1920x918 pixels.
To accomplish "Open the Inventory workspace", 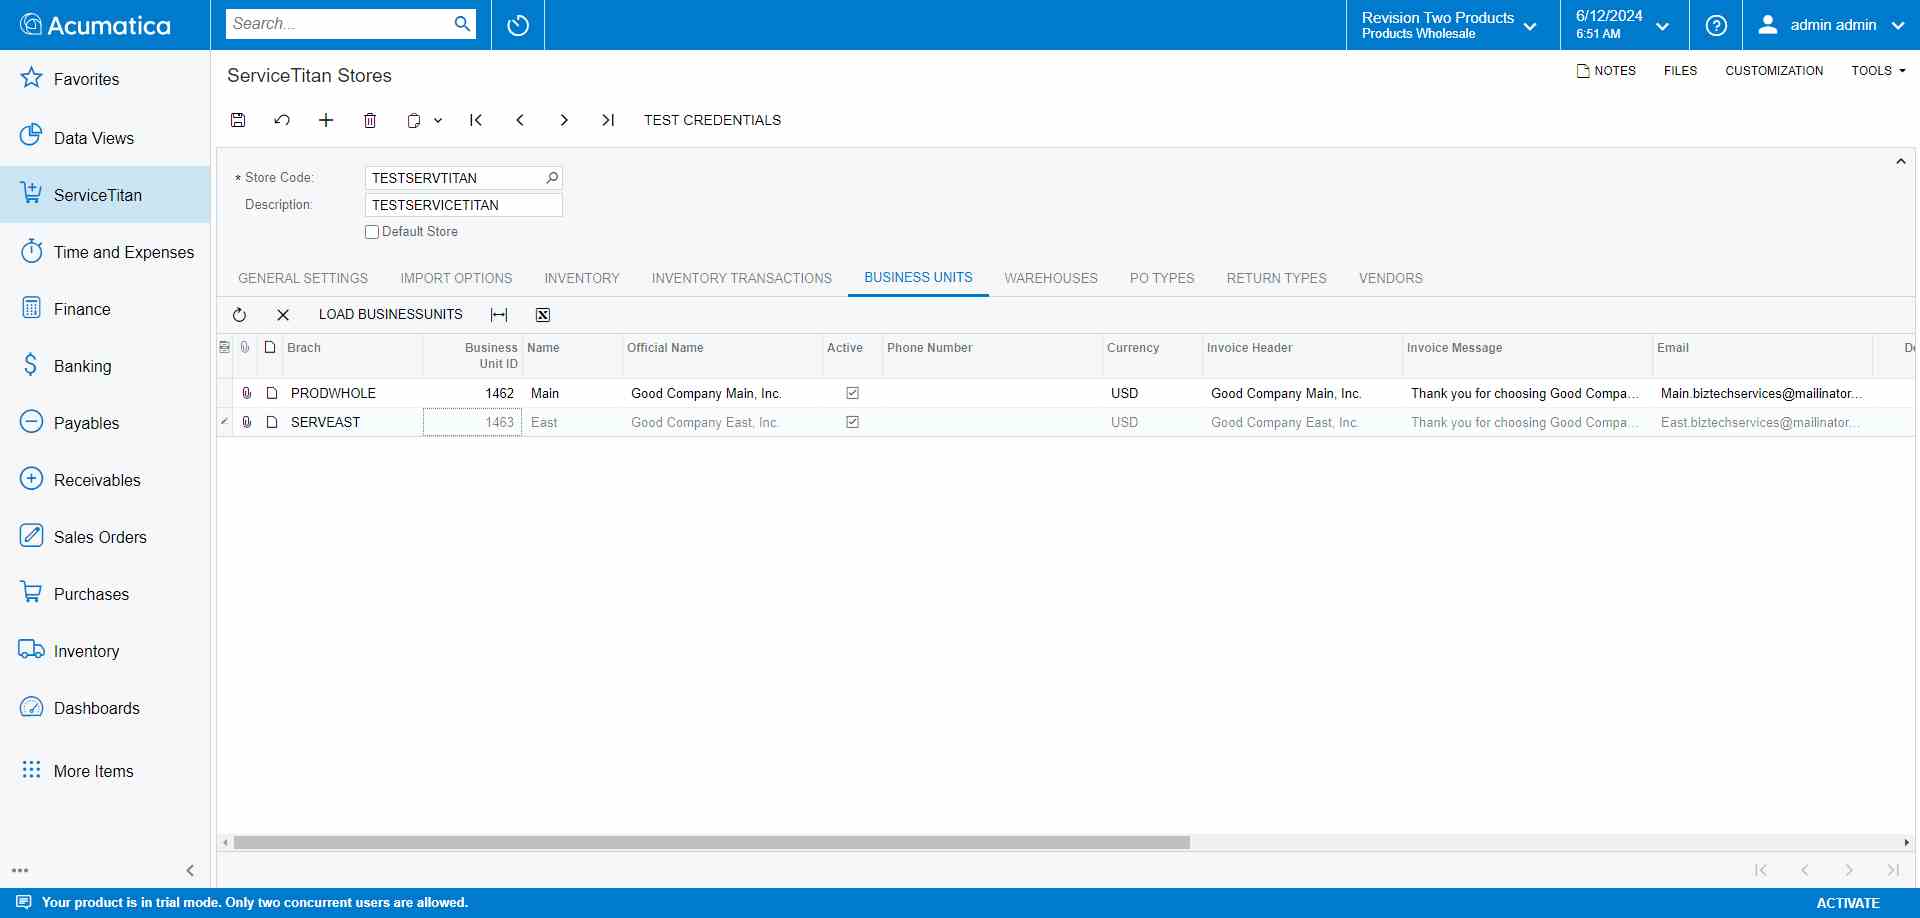I will [105, 651].
